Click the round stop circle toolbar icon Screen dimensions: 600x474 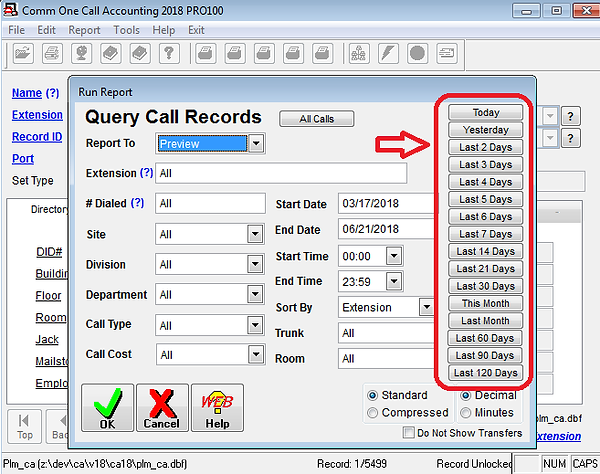(417, 53)
